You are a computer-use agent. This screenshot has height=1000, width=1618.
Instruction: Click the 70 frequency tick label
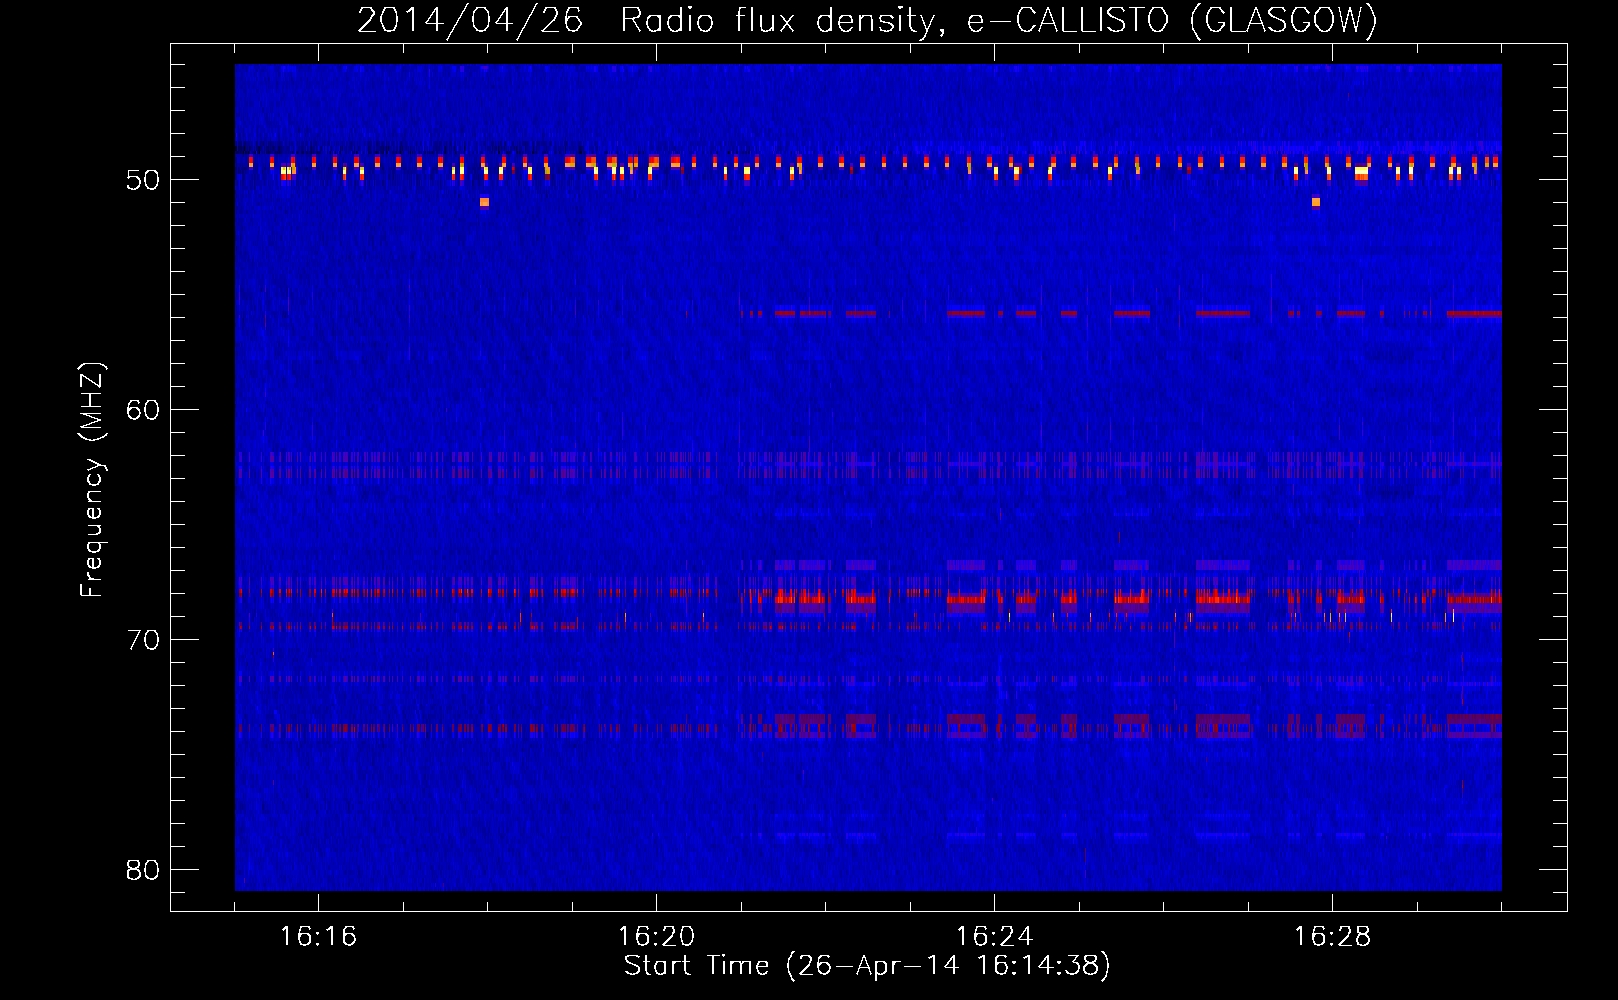point(143,640)
